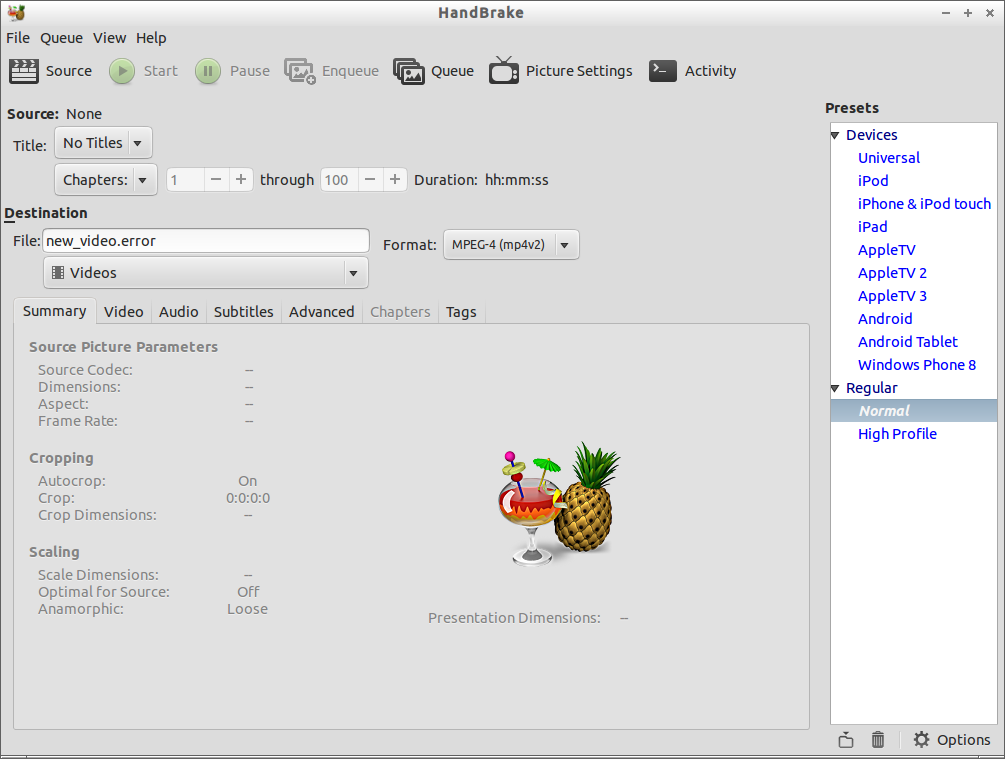1005x759 pixels.
Task: Open the Title 'No Titles' dropdown
Action: [x=103, y=142]
